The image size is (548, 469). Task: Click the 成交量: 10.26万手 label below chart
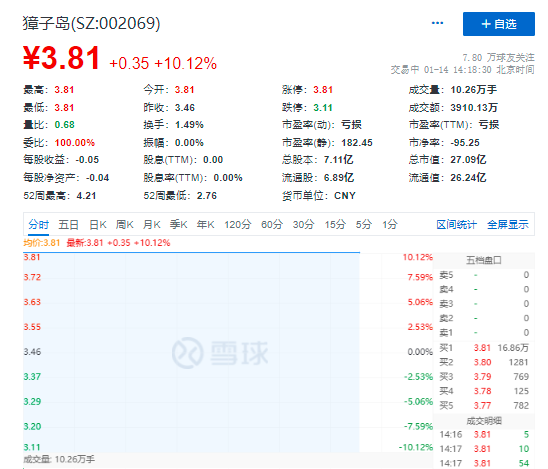[x=59, y=459]
